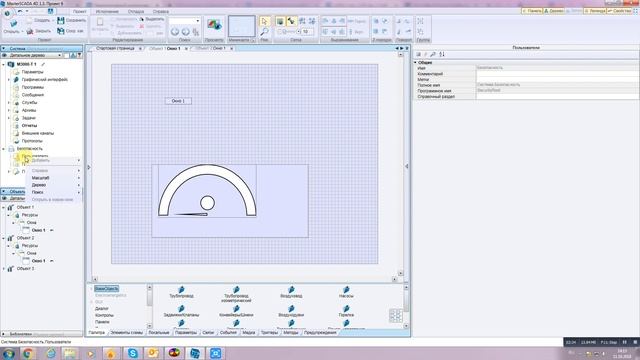Image resolution: width=640 pixels, height=360 pixels.
Task: Select the semicircular gauge on canvas
Action: coord(207,191)
